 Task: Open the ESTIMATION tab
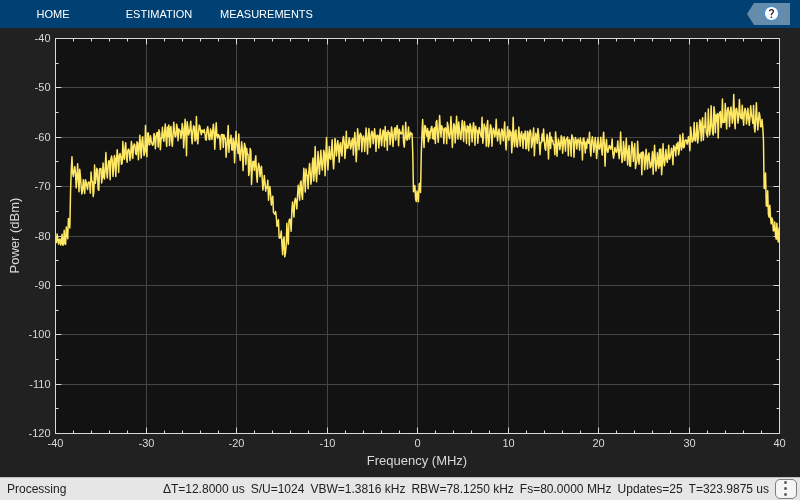click(x=159, y=14)
